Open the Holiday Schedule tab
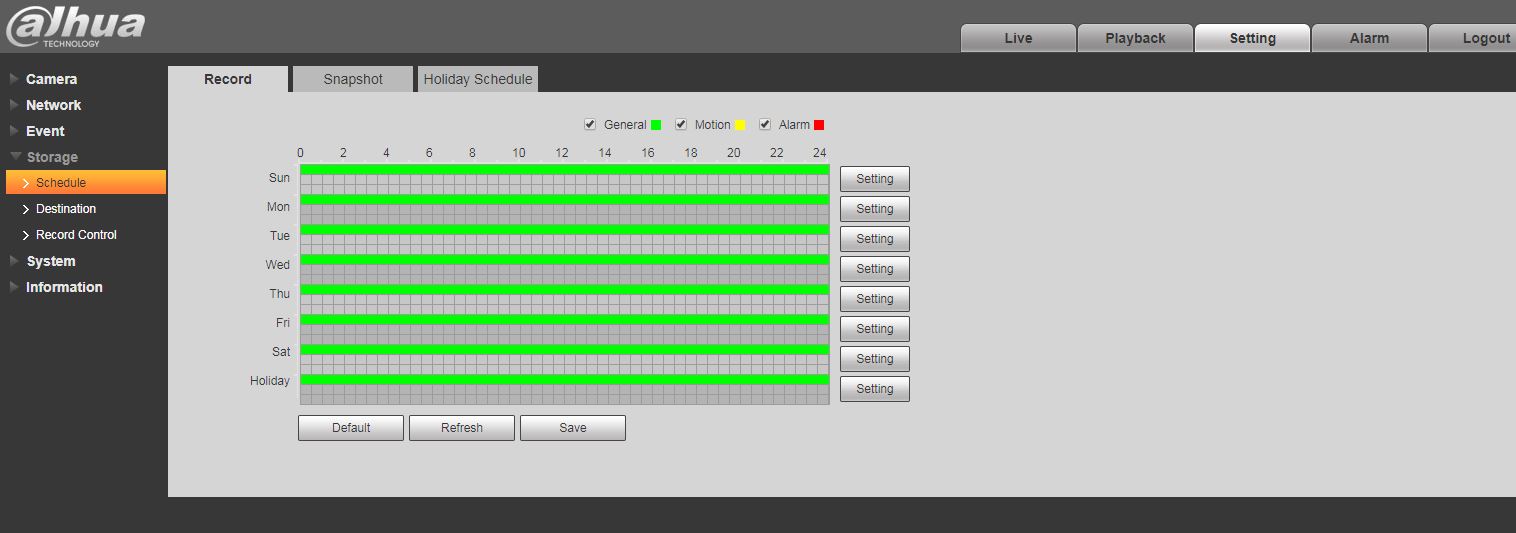This screenshot has height=533, width=1516. (478, 79)
